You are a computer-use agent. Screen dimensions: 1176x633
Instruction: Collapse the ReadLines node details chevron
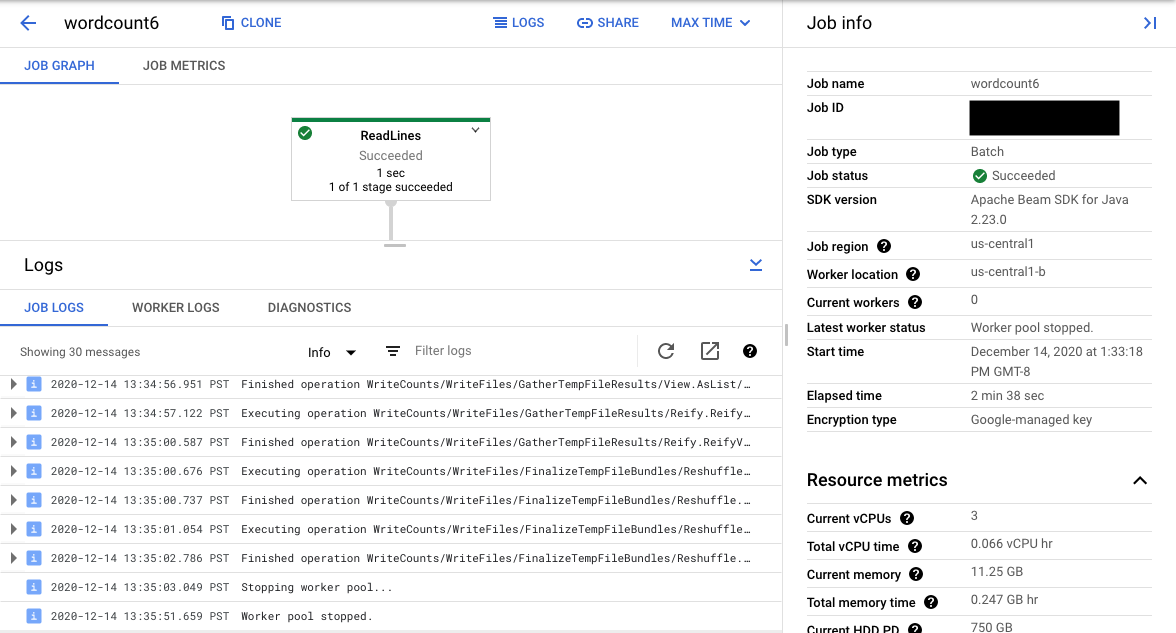click(475, 130)
